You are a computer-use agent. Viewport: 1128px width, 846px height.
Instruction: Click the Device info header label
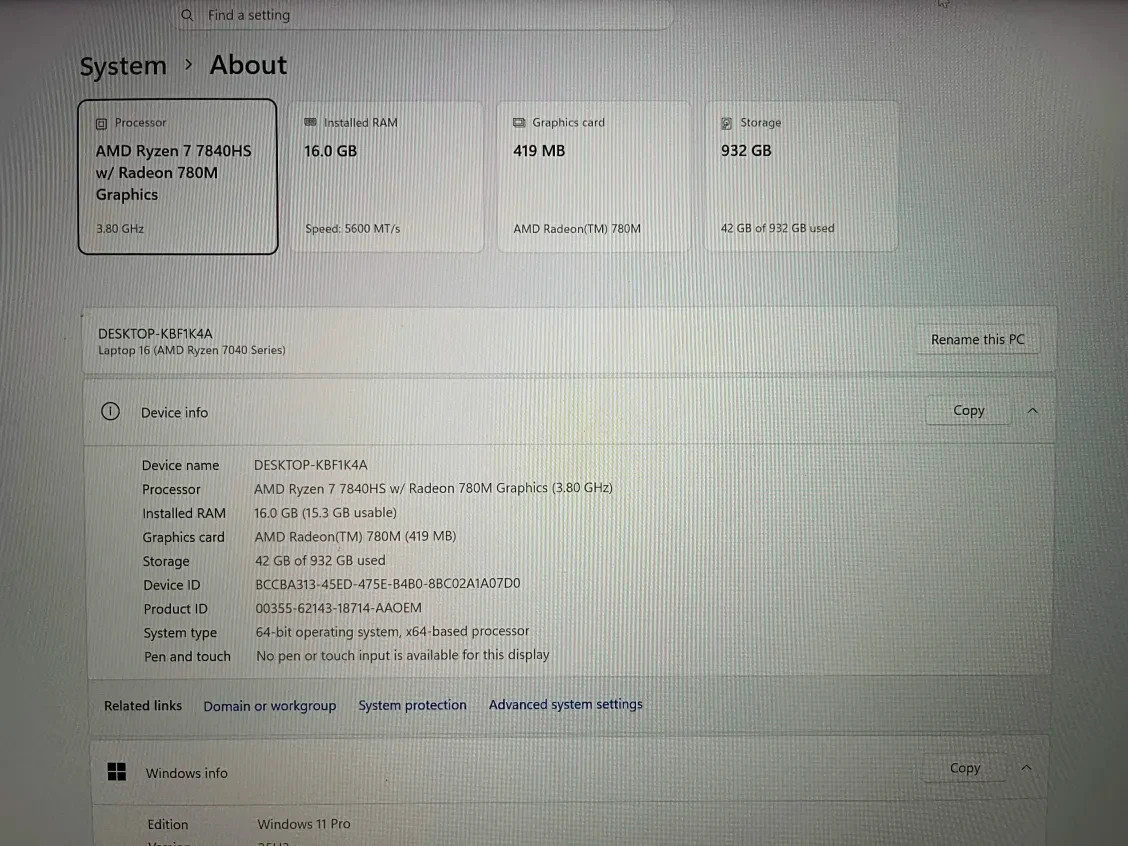pyautogui.click(x=174, y=413)
